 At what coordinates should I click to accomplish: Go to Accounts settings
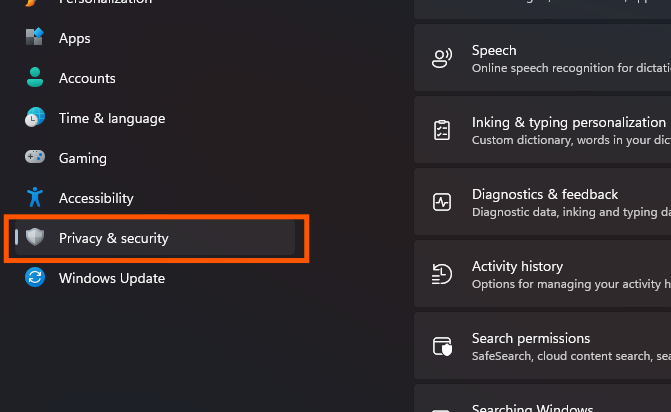pyautogui.click(x=87, y=78)
